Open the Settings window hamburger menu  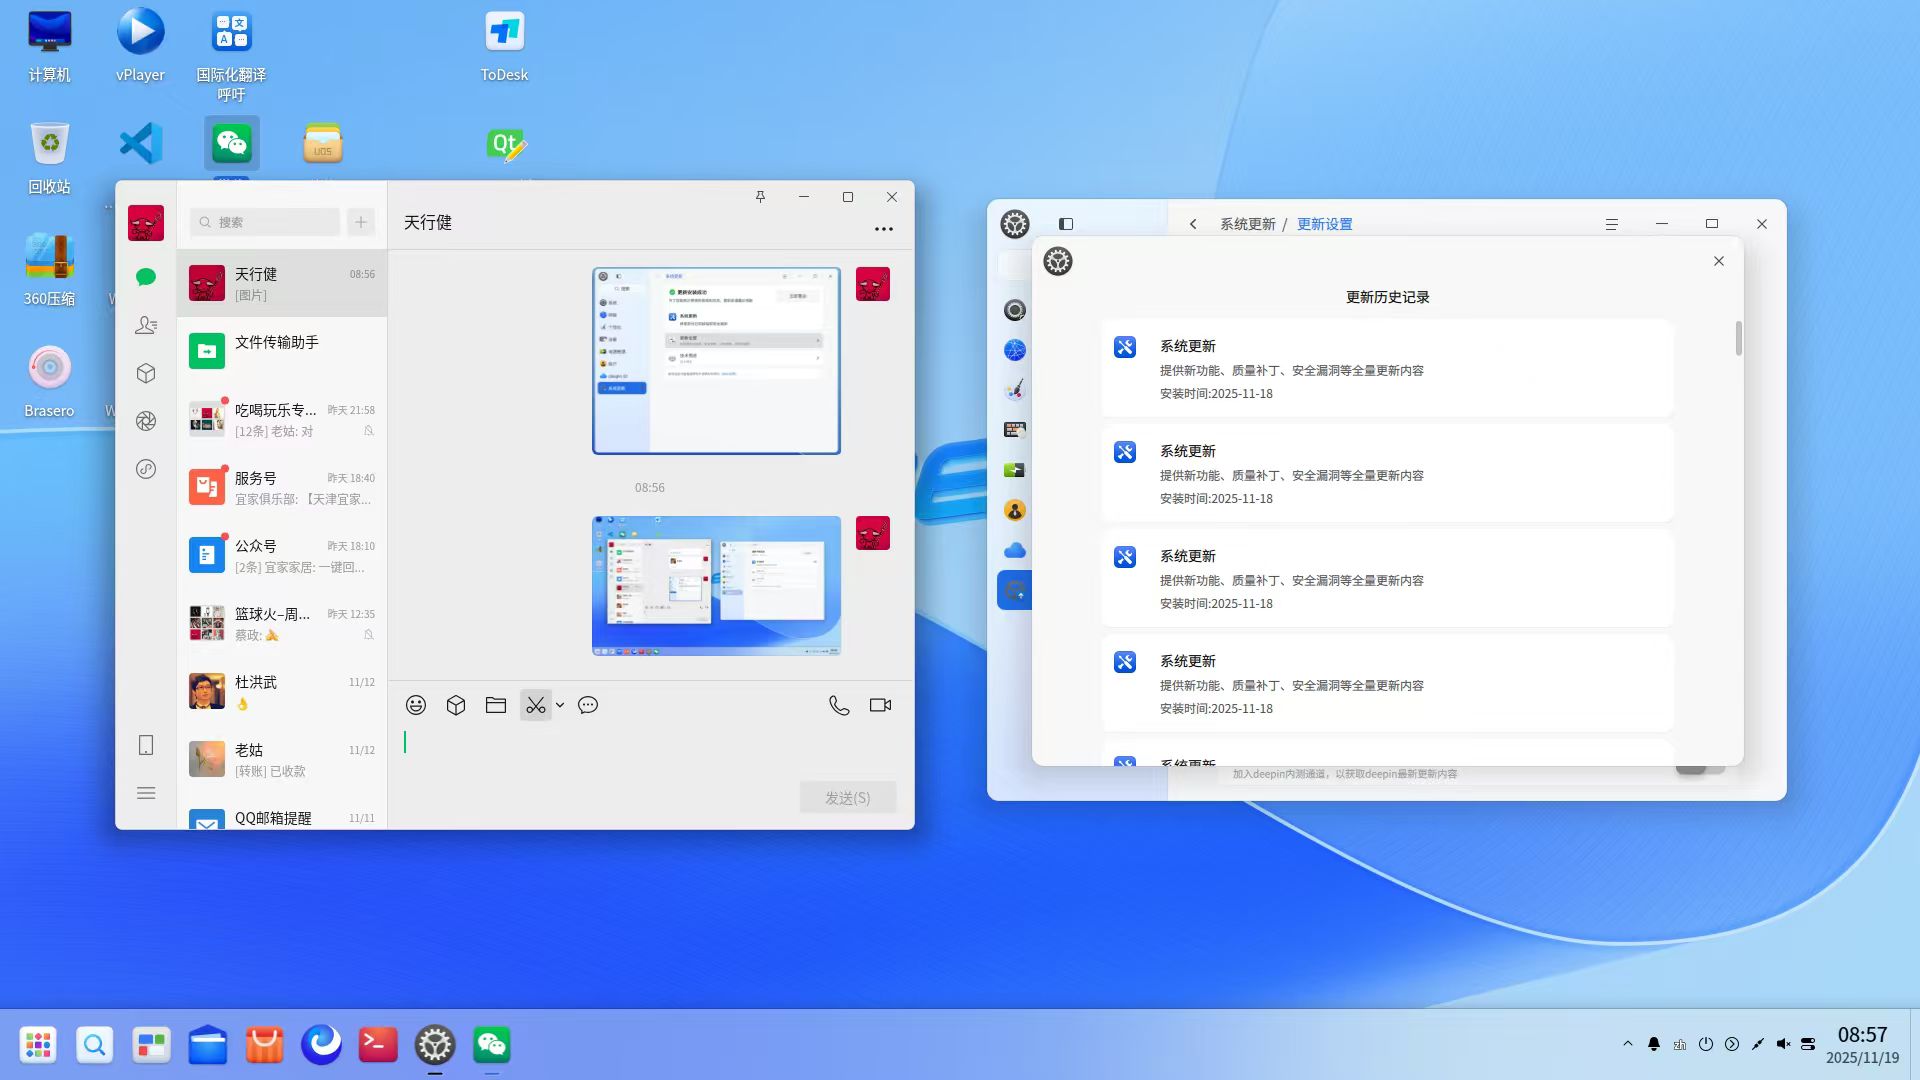(1612, 224)
